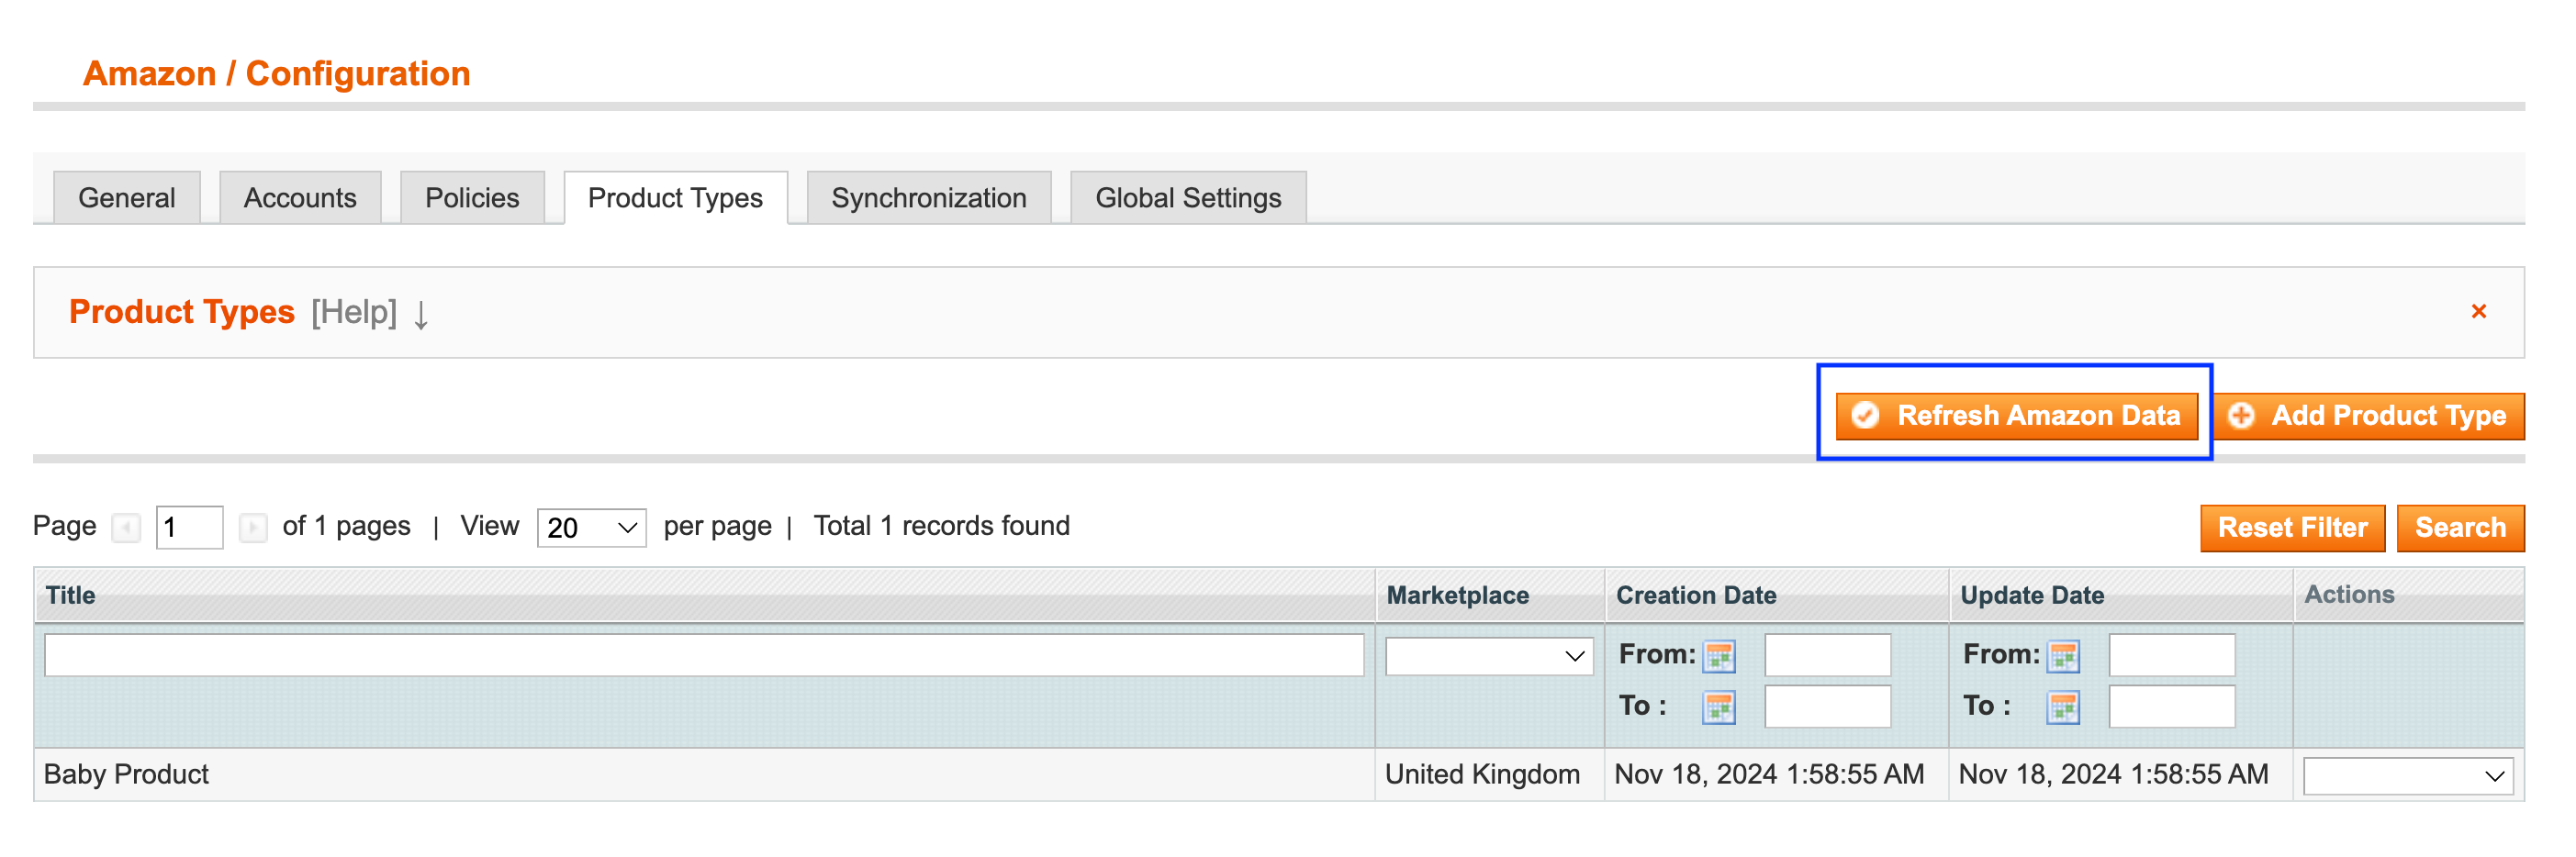Expand Product Types help arrow
This screenshot has width=2576, height=857.
421,315
